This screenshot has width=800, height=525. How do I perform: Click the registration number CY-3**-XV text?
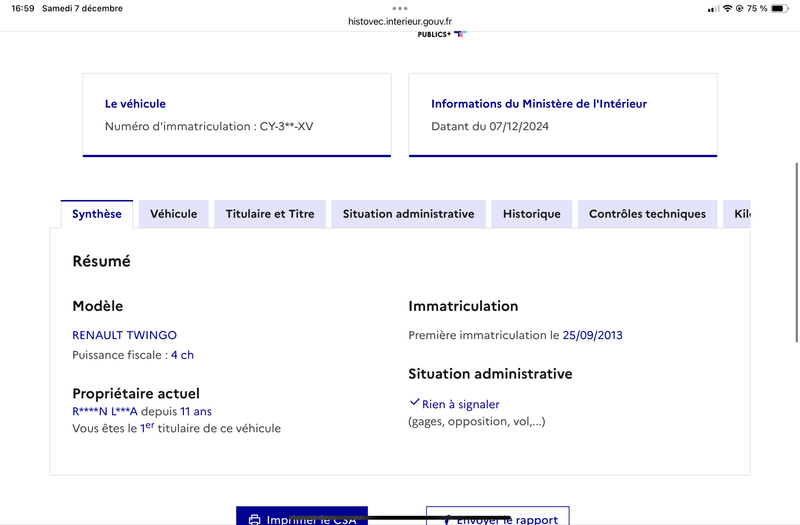pyautogui.click(x=286, y=126)
